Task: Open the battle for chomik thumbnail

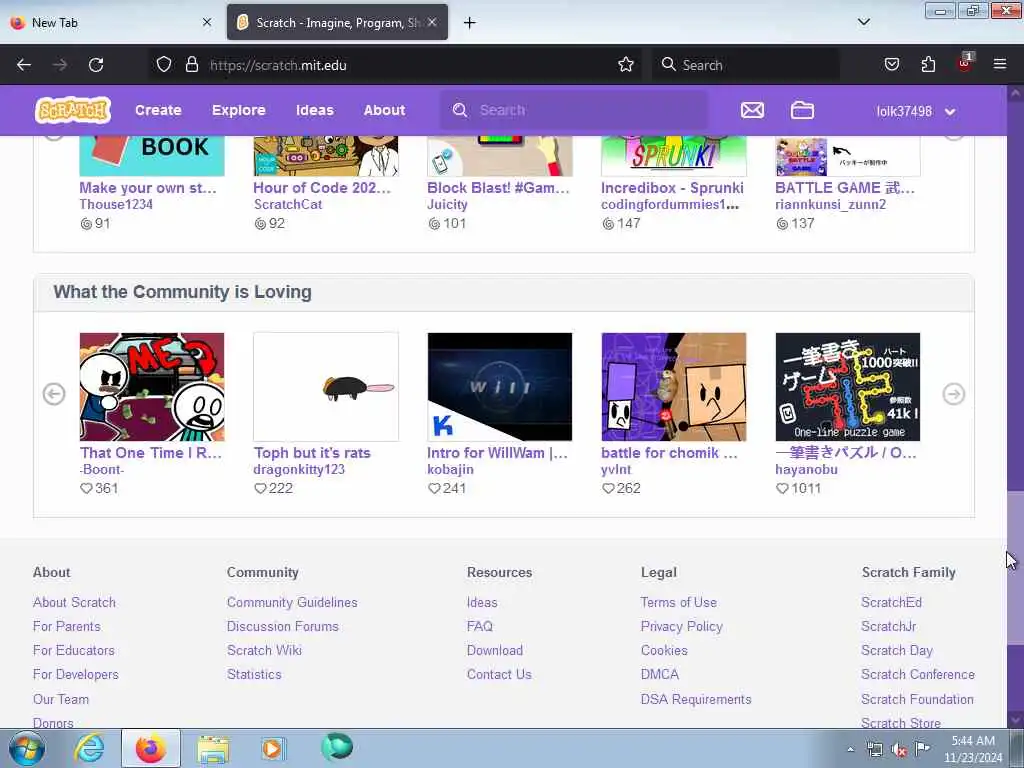Action: pyautogui.click(x=673, y=387)
